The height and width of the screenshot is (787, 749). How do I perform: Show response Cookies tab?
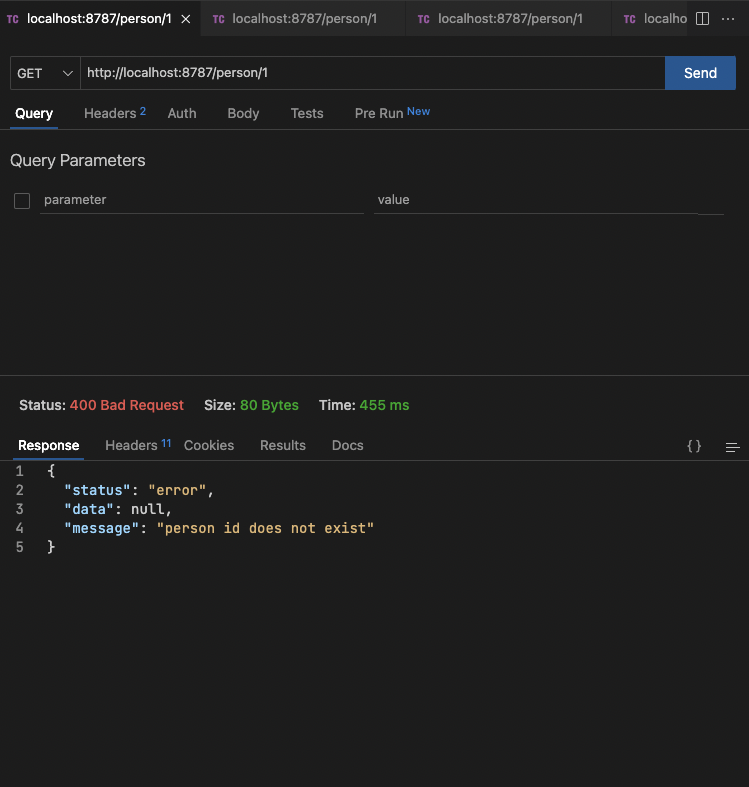tap(209, 445)
